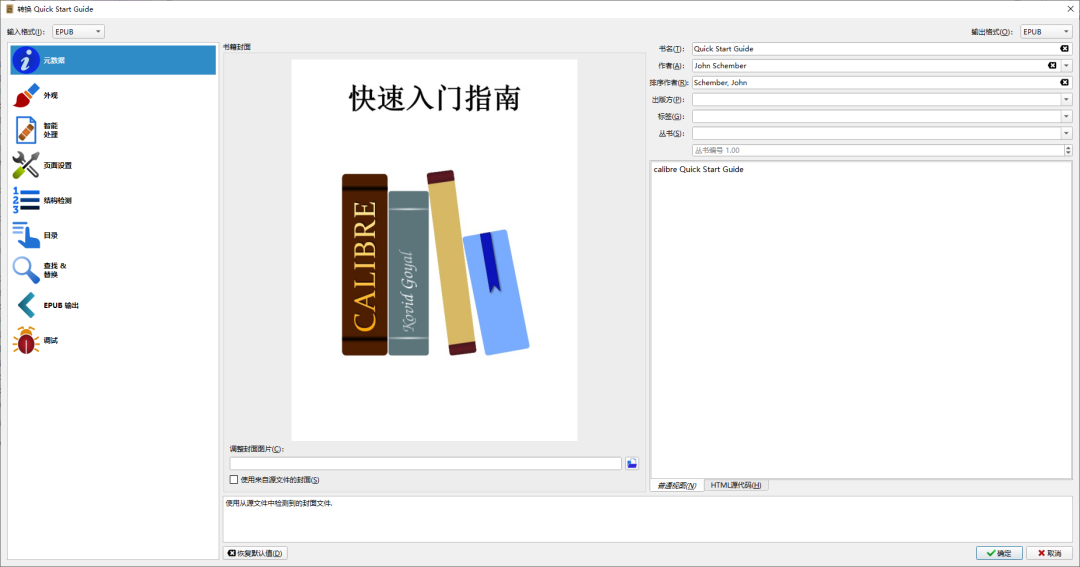Open the EPUB 输出 output section

coord(113,305)
